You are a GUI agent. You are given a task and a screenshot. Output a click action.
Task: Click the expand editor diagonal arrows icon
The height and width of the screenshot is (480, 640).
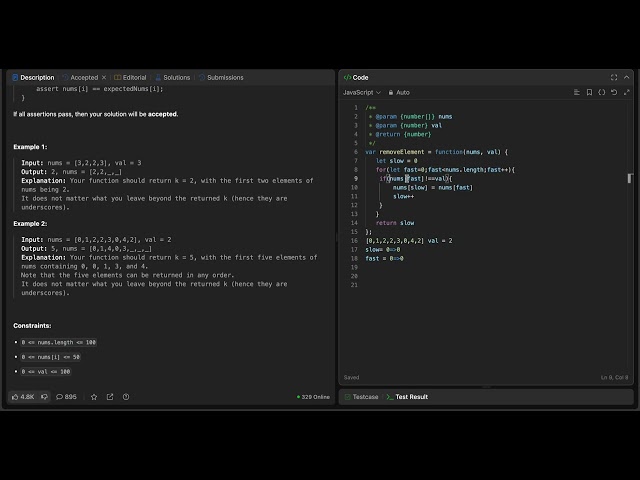click(627, 93)
